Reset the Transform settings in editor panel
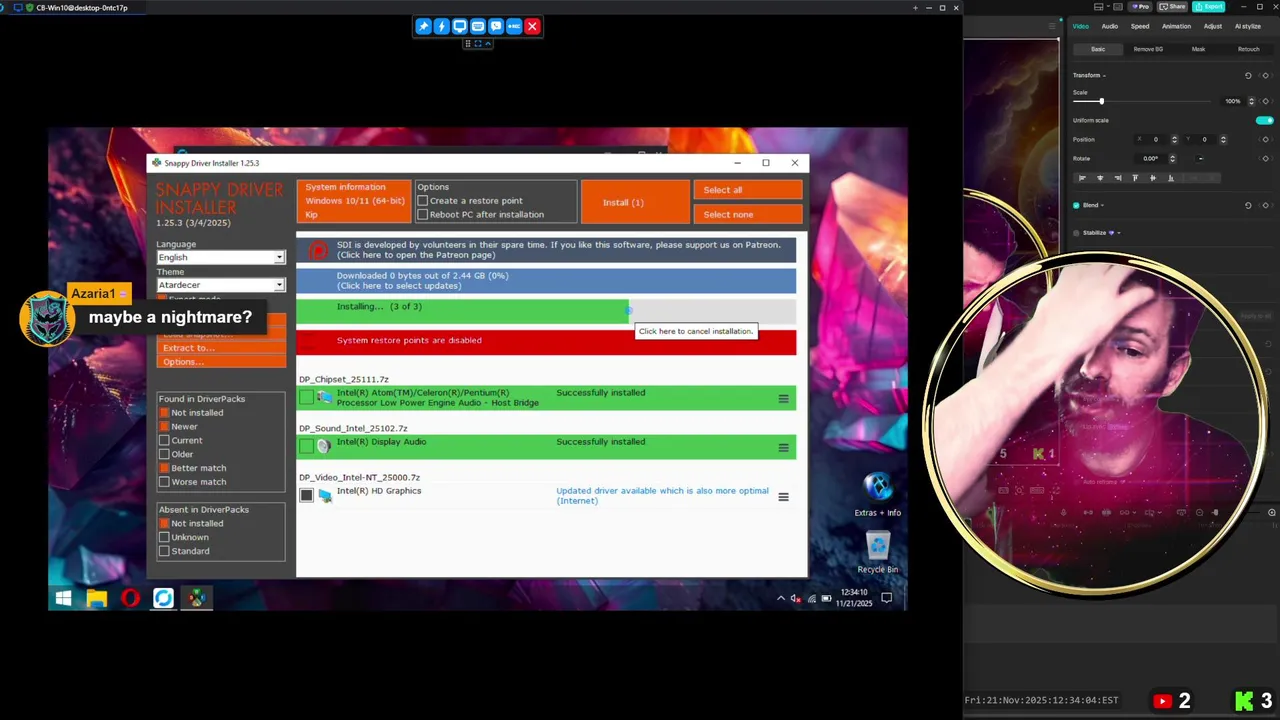 (x=1248, y=75)
